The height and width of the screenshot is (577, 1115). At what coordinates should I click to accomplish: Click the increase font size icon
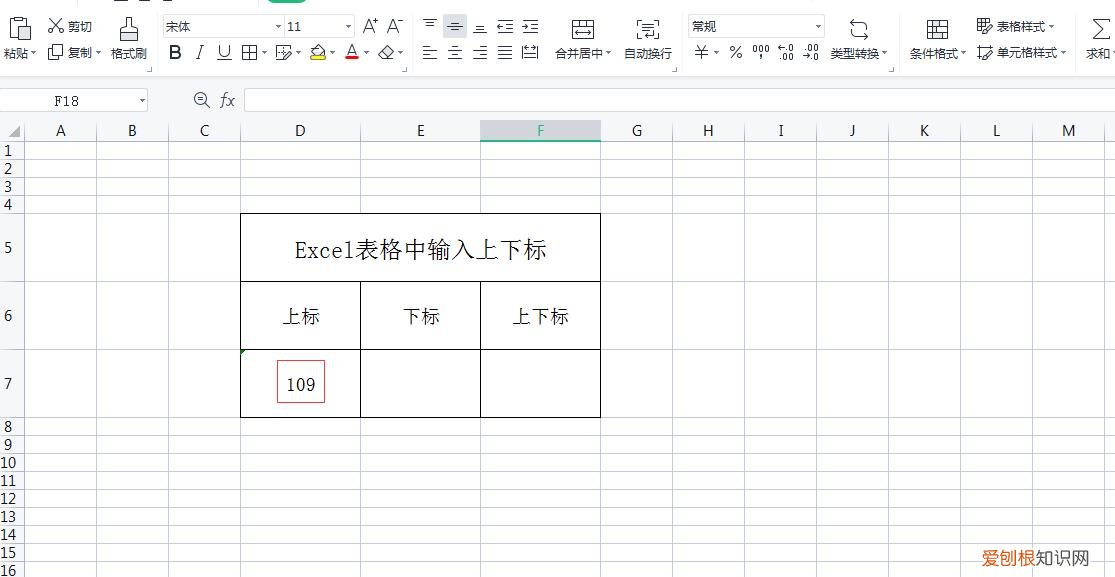tap(370, 24)
